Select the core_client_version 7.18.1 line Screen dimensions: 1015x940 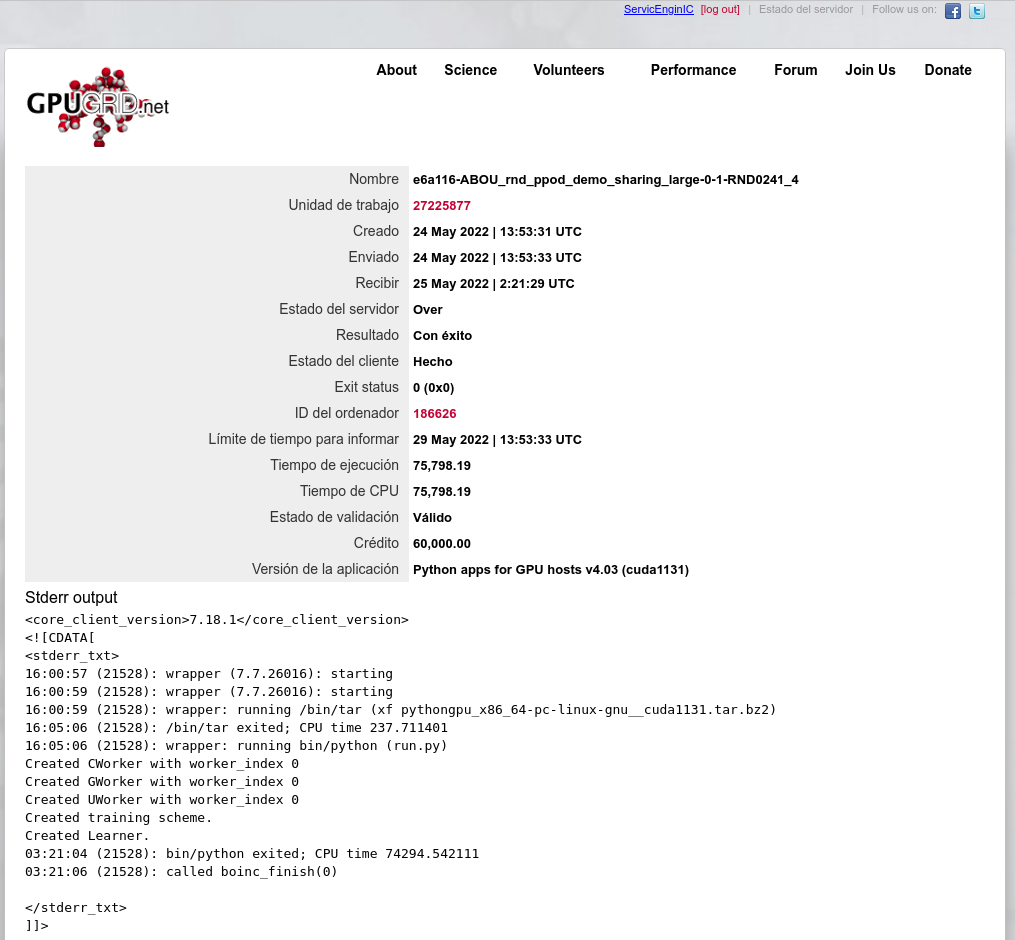coord(217,620)
